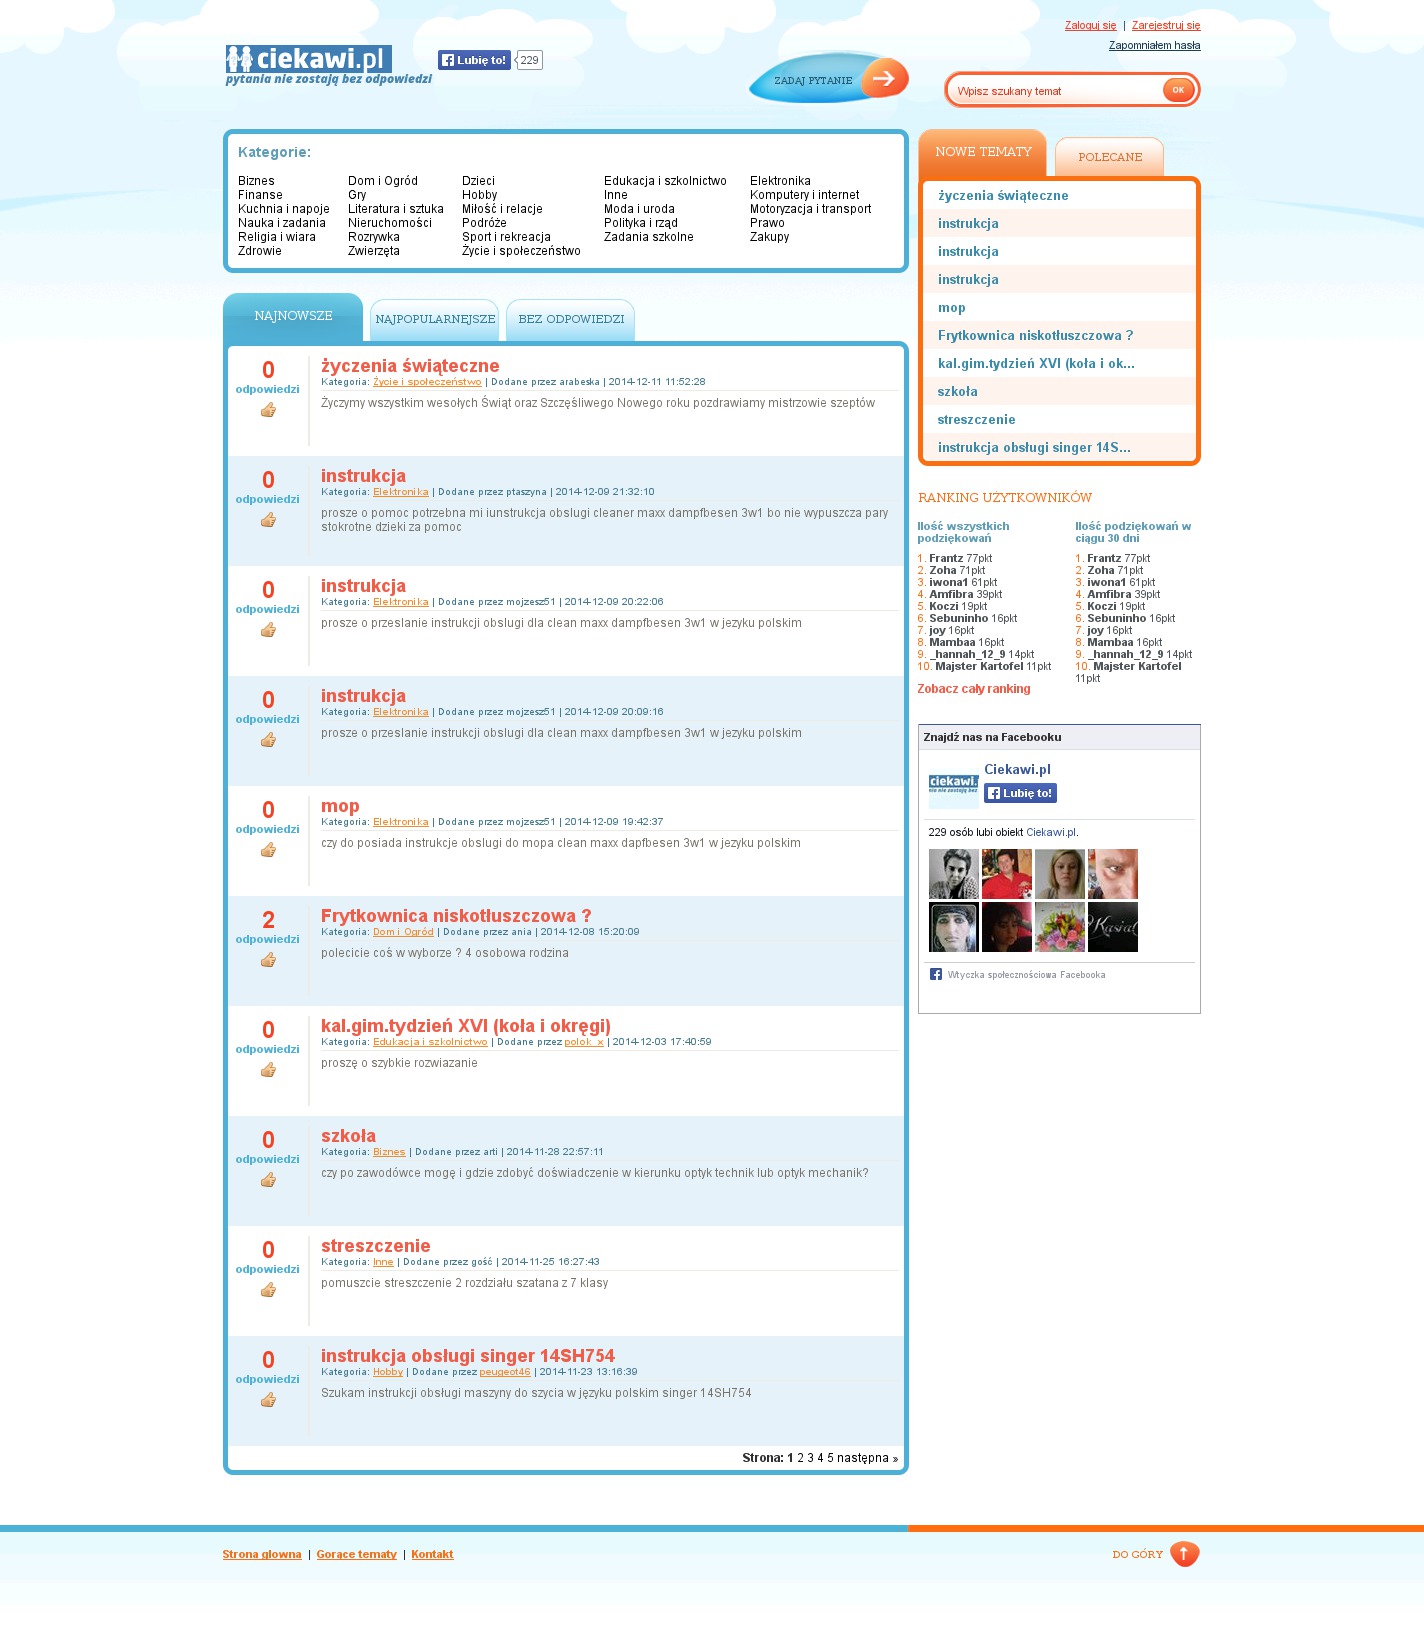
Task: Like the 'Frytkownica niskotłuszczowa ?' question
Action: pyautogui.click(x=268, y=960)
